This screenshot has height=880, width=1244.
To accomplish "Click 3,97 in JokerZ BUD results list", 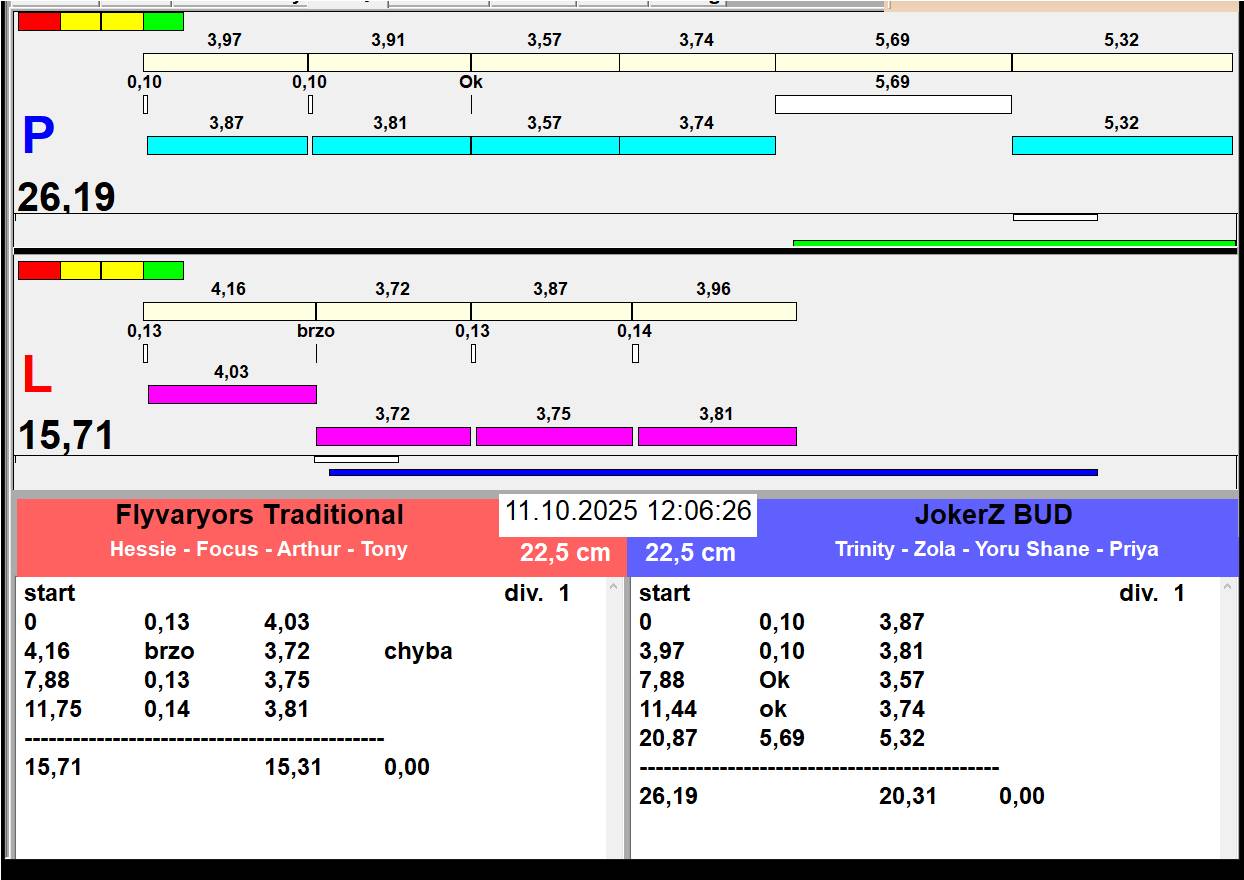I will pos(662,651).
